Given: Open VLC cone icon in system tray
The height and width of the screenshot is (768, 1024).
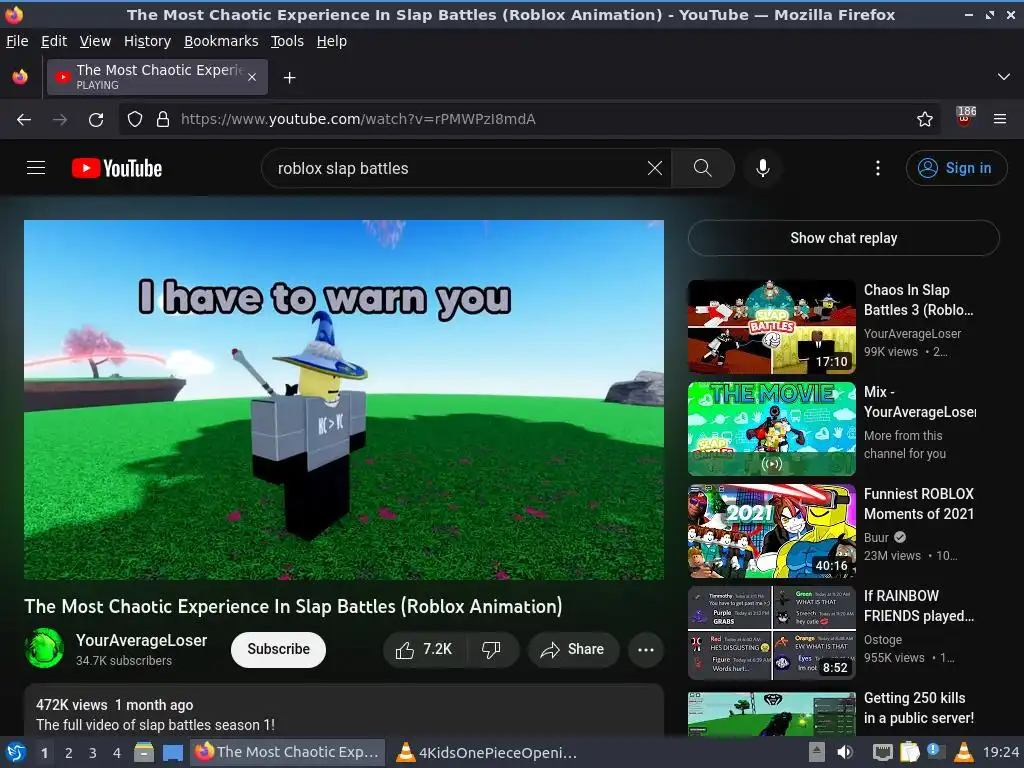Looking at the screenshot, I should point(964,752).
